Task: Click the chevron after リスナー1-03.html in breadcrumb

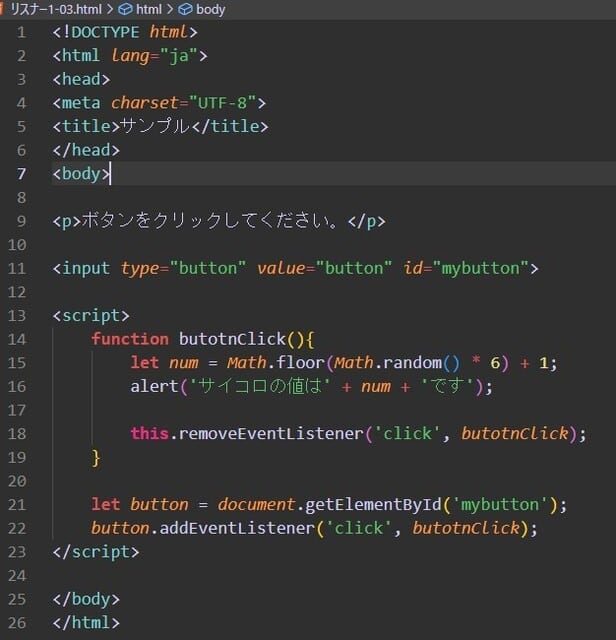Action: click(110, 9)
